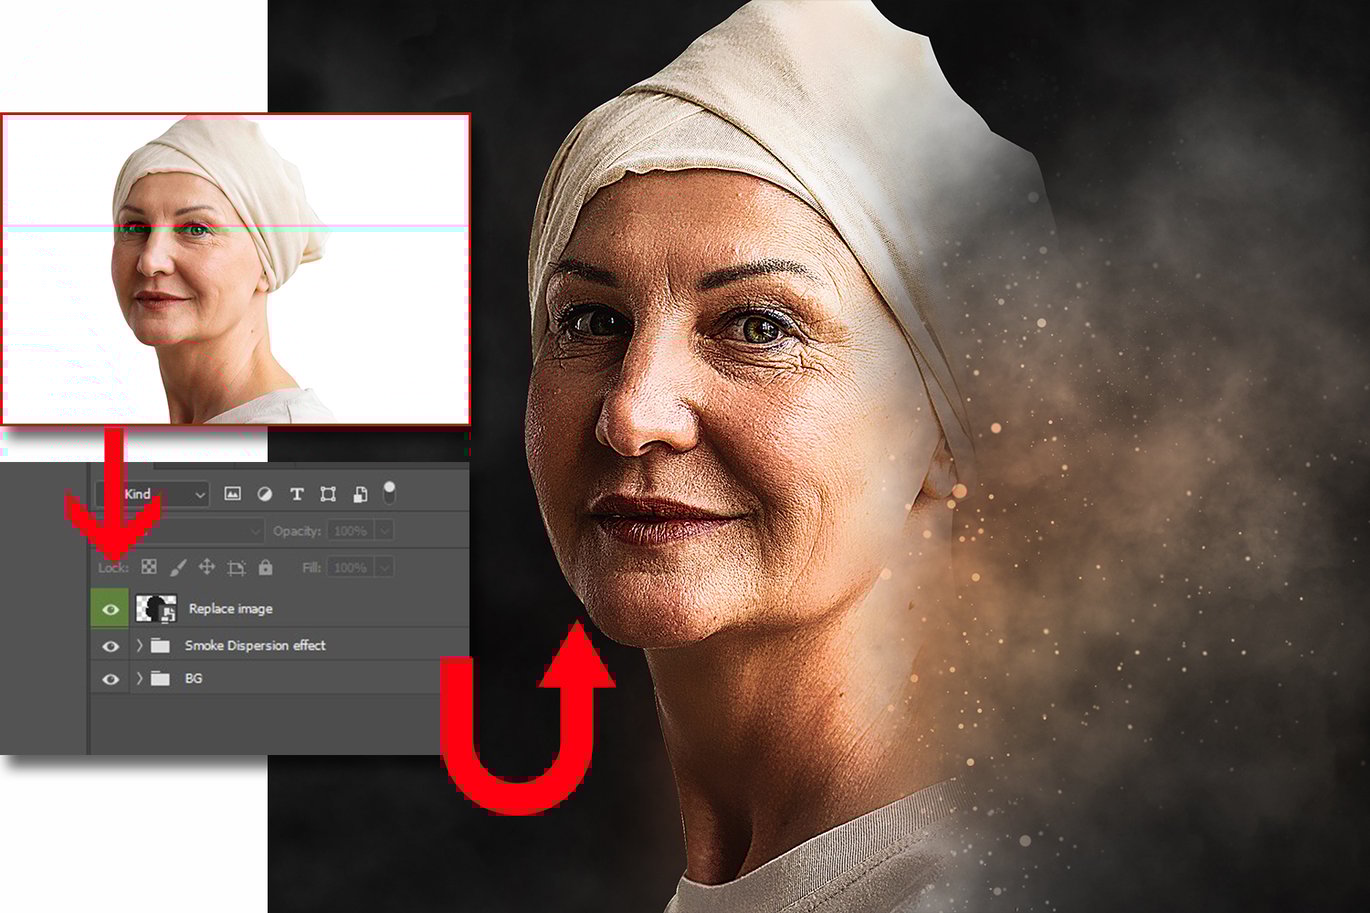Lock position move icon

click(207, 567)
